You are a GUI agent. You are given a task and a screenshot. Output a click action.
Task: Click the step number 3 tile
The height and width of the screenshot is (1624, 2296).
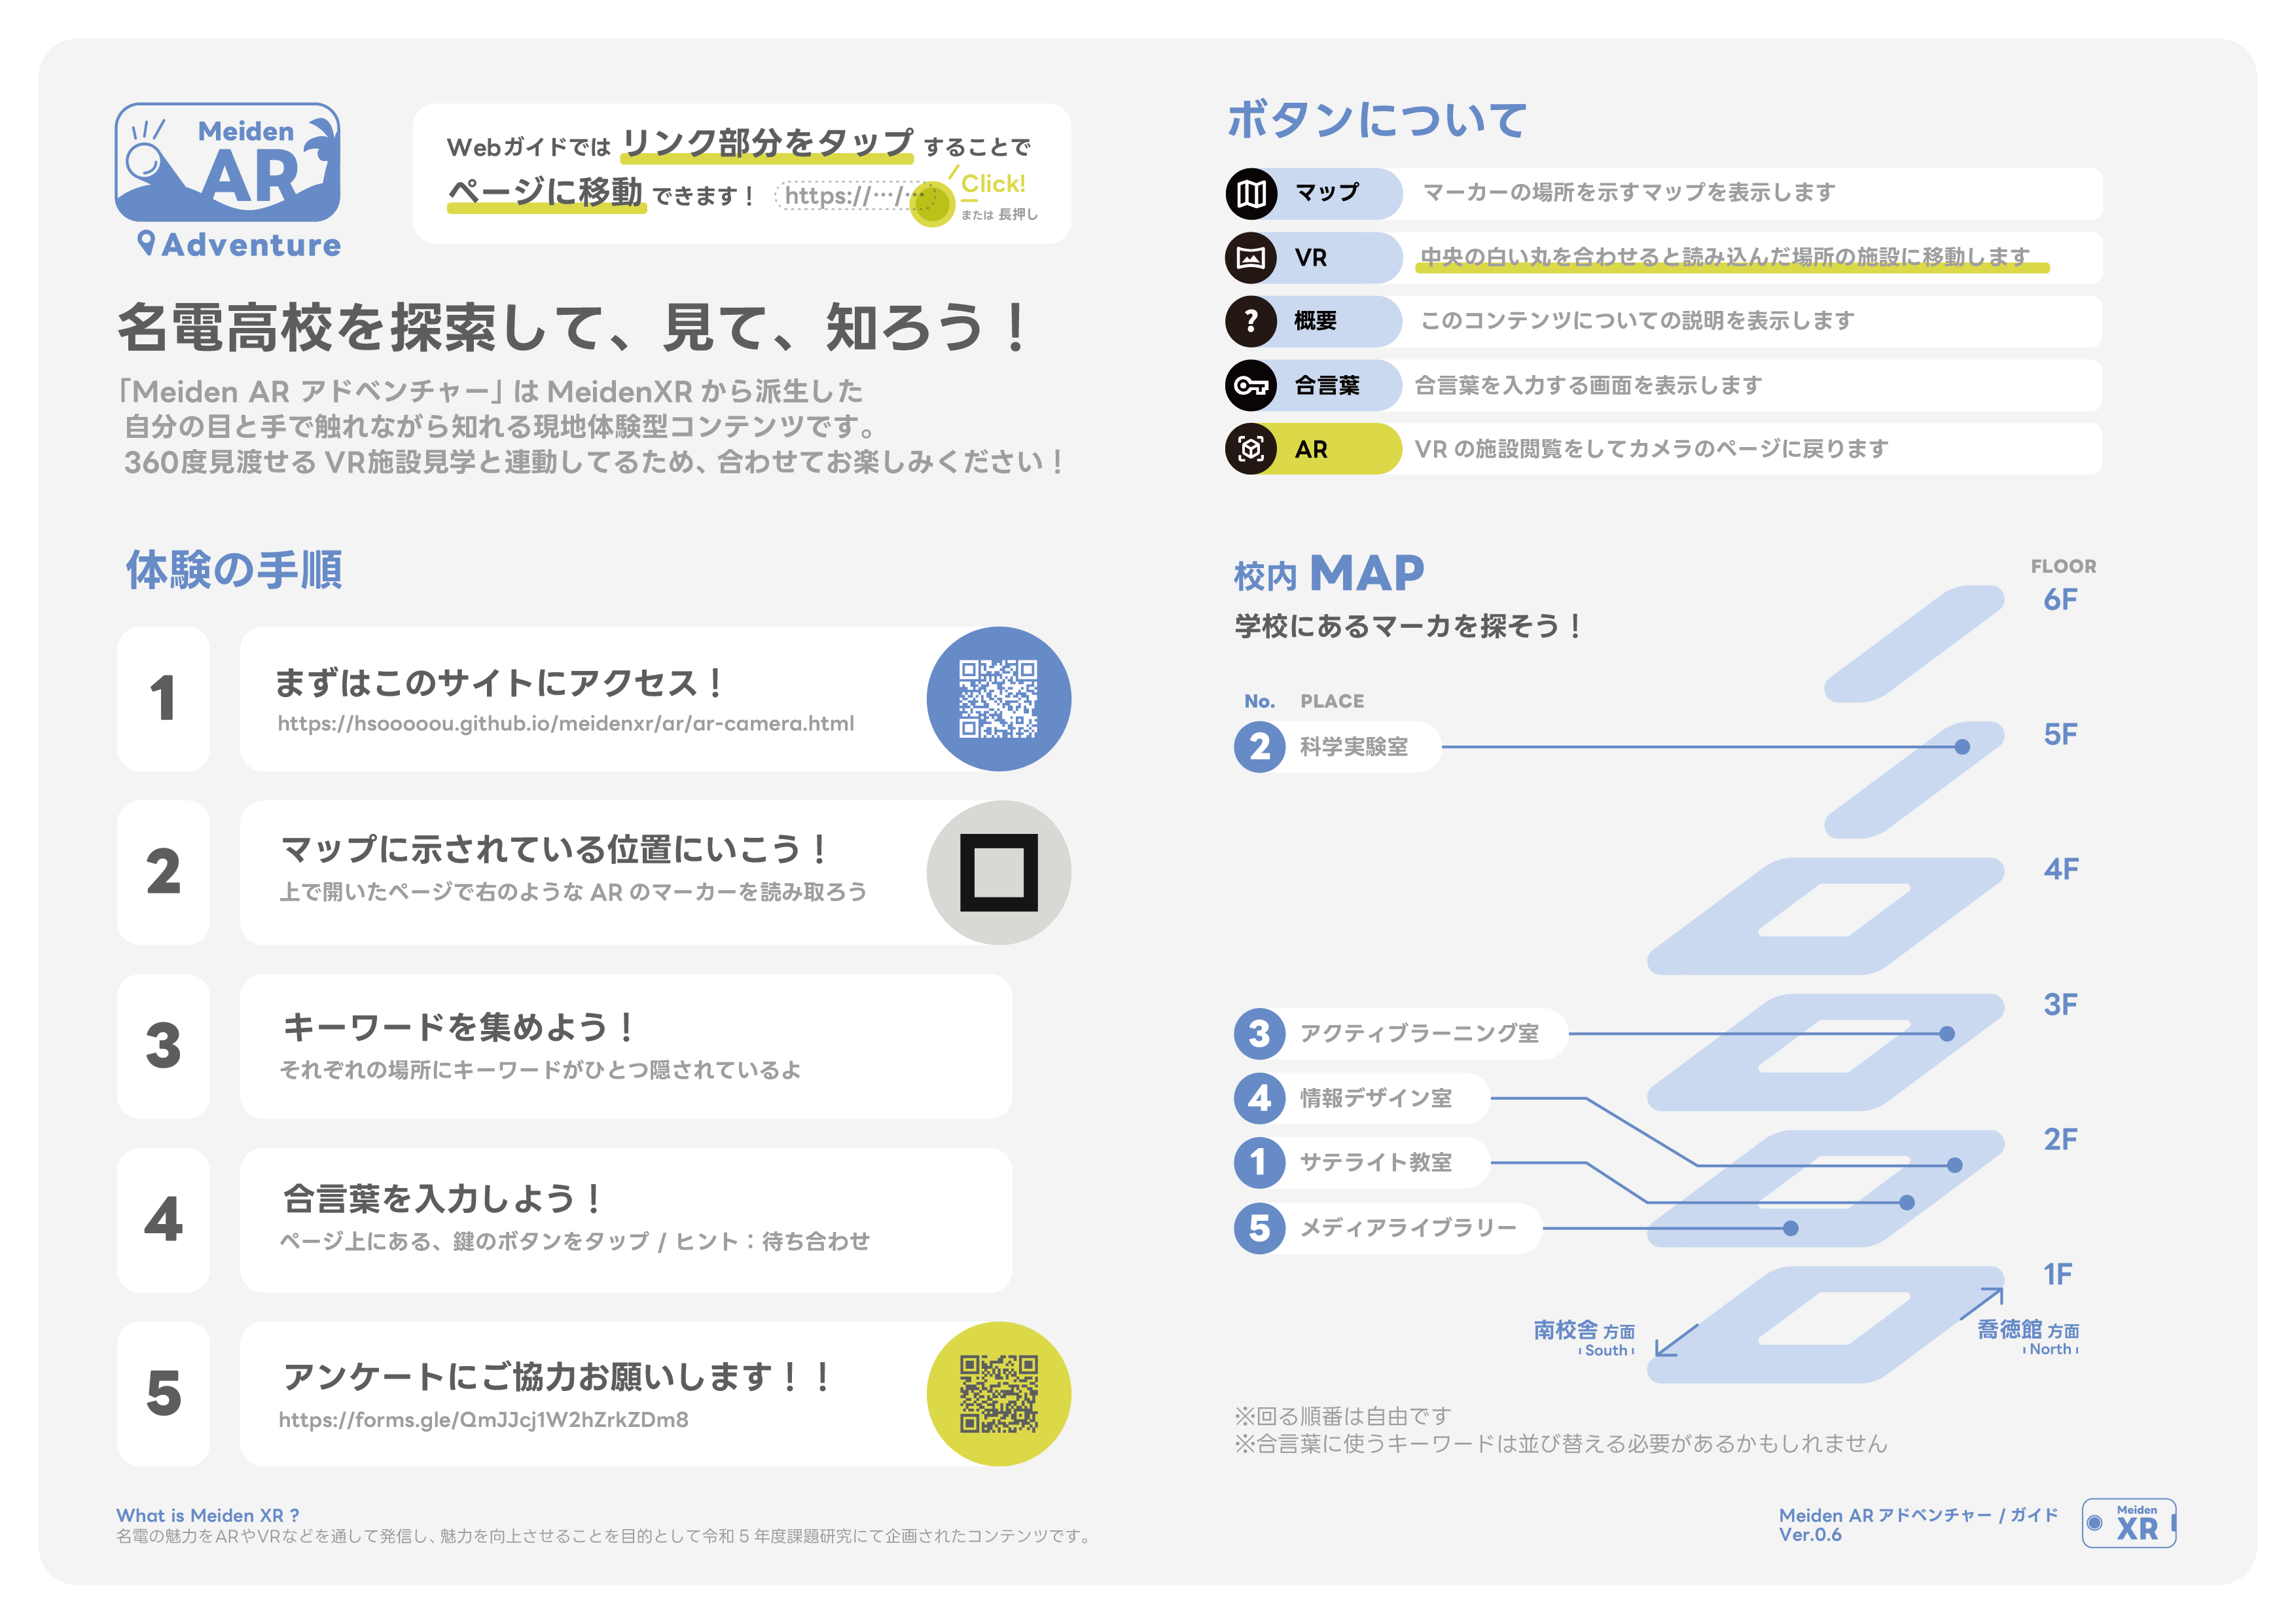click(x=163, y=1046)
